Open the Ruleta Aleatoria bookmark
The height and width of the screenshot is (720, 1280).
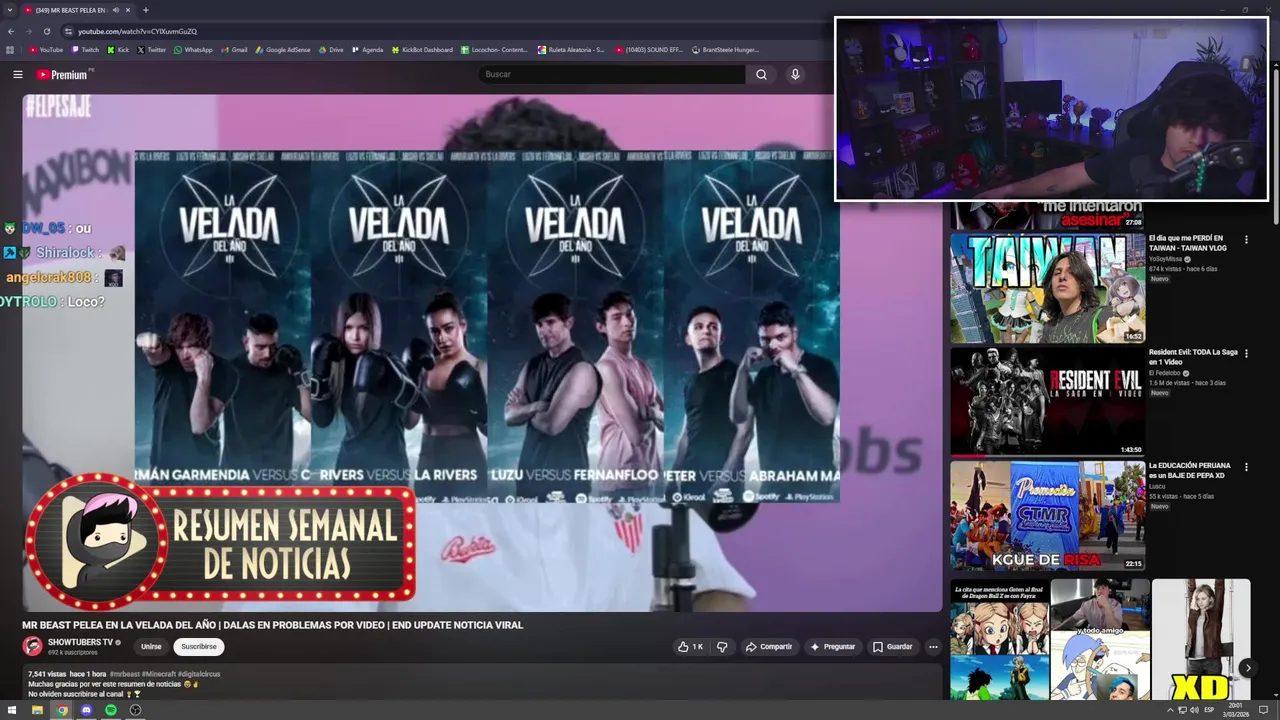pos(571,49)
